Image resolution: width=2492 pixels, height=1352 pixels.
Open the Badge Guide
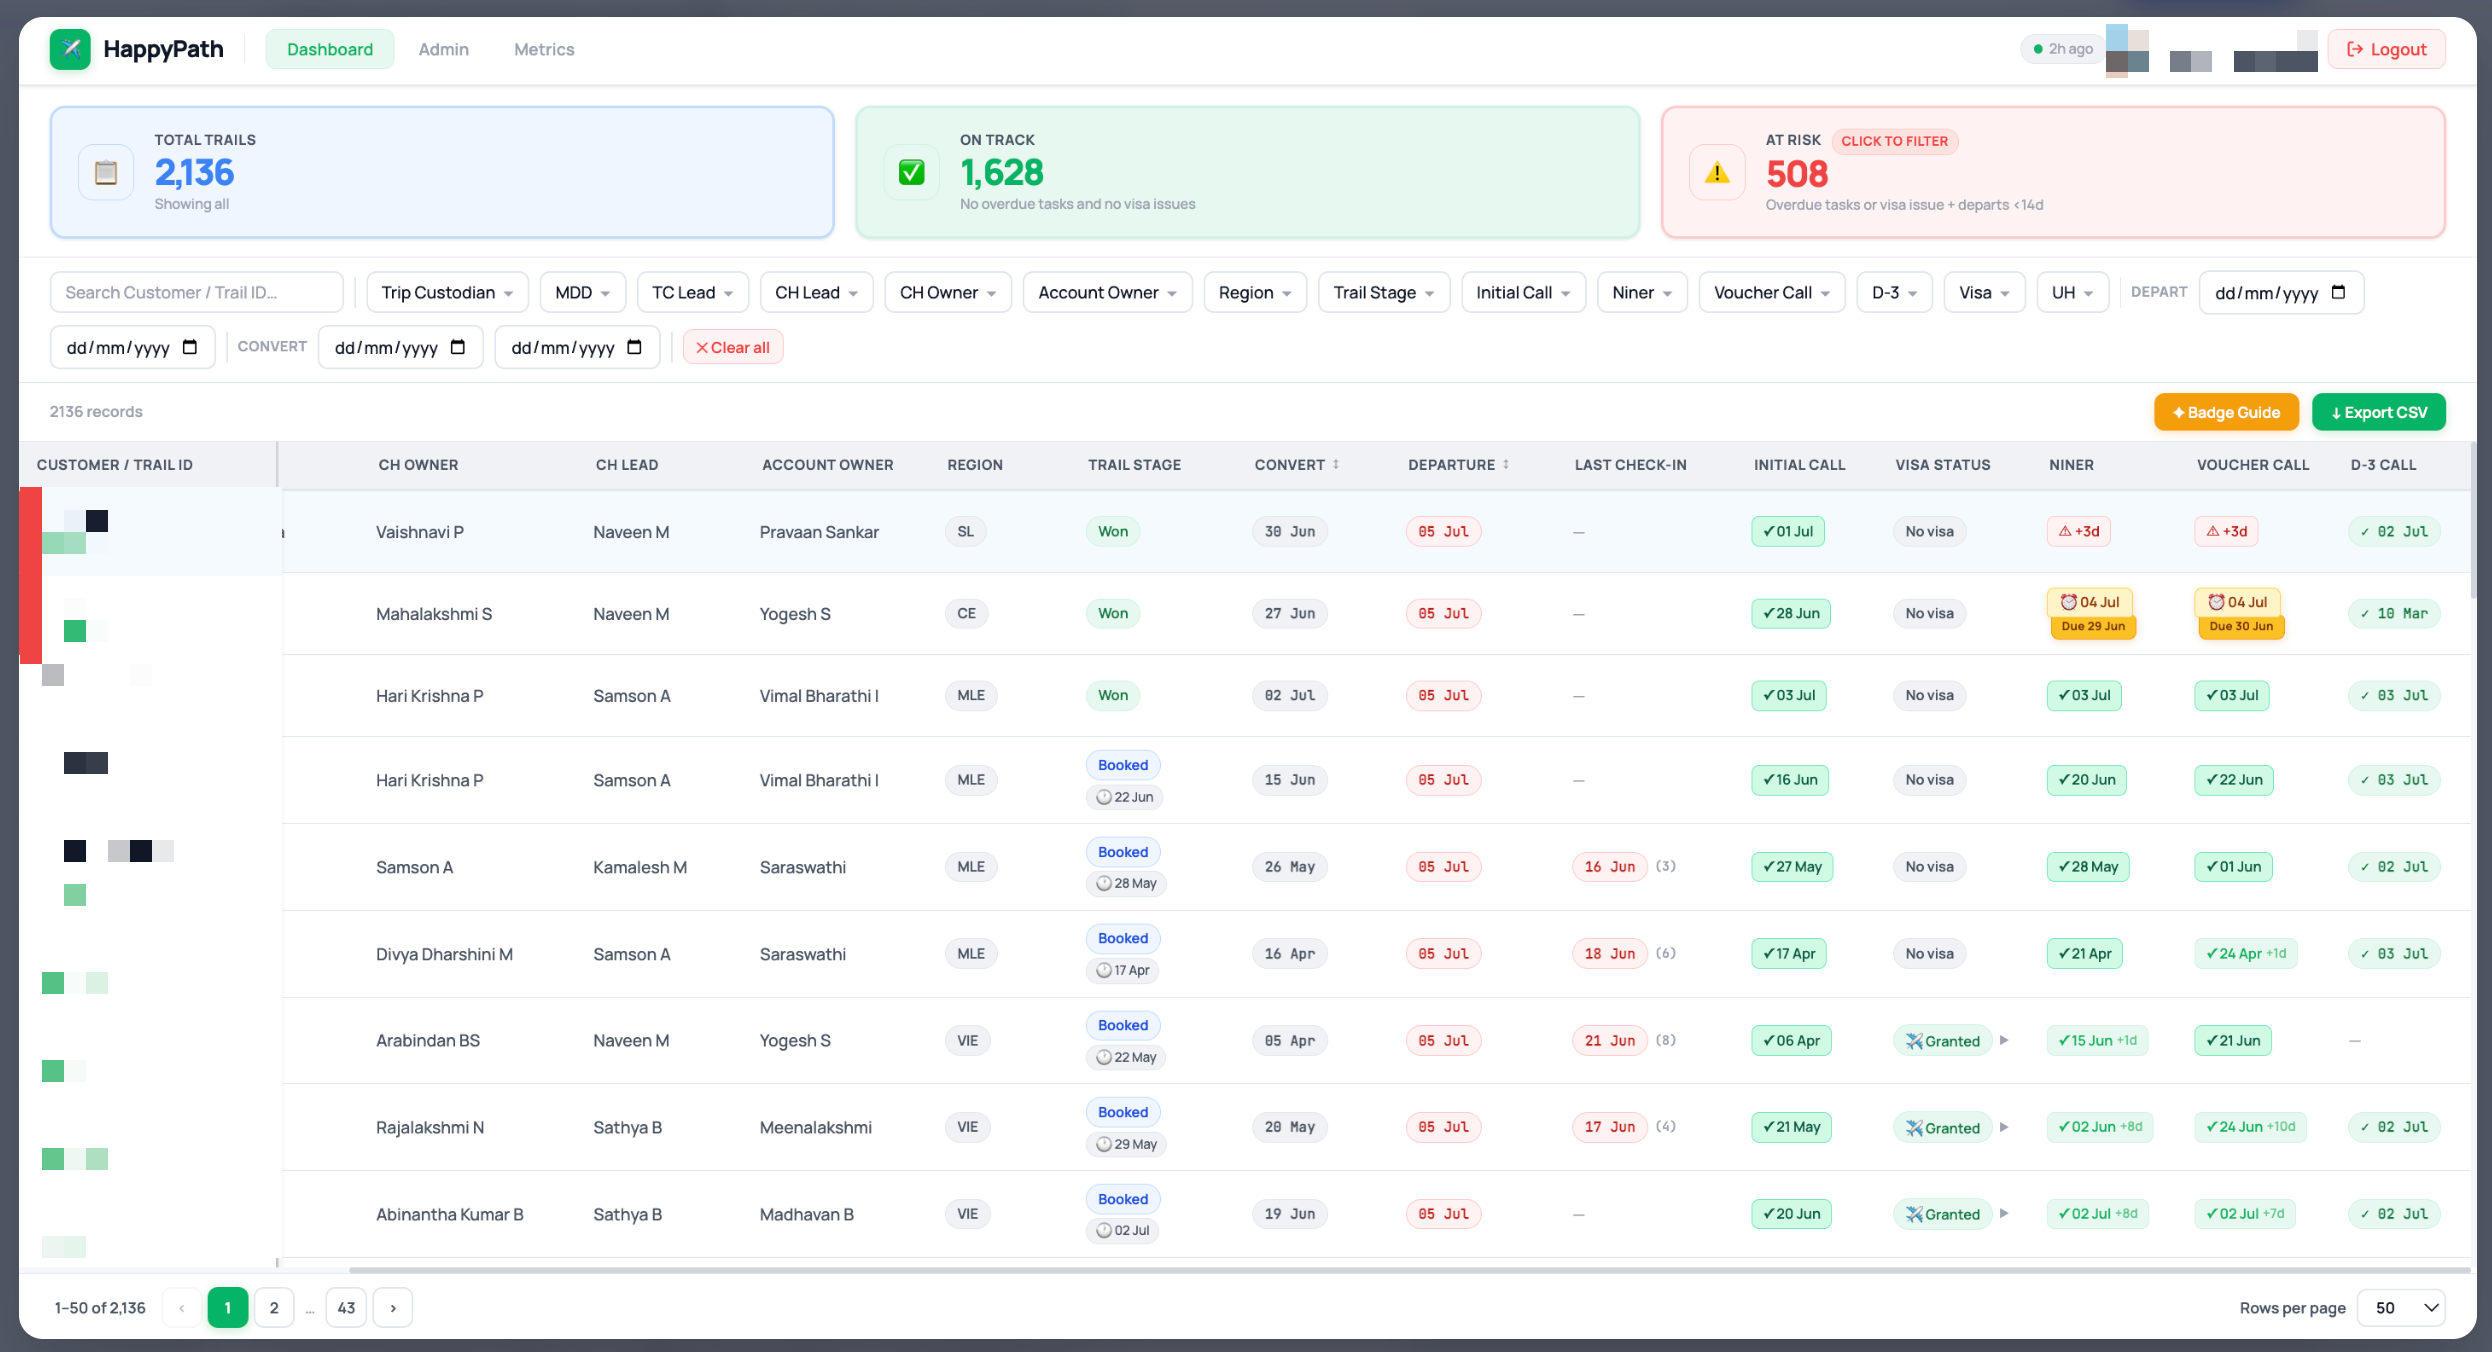click(x=2226, y=412)
